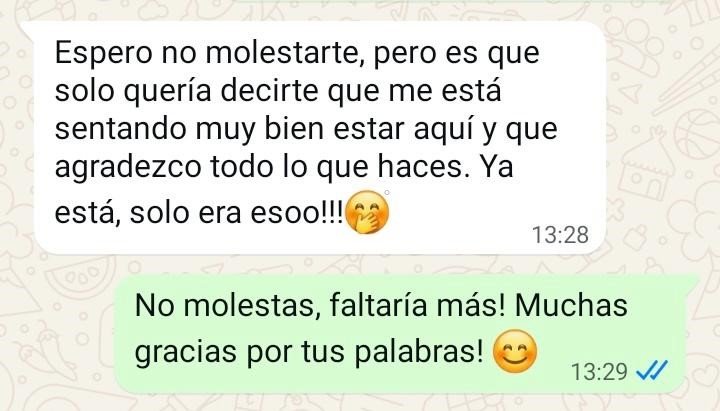The width and height of the screenshot is (720, 411).
Task: Click the 13:28 timestamp
Action: pos(560,235)
